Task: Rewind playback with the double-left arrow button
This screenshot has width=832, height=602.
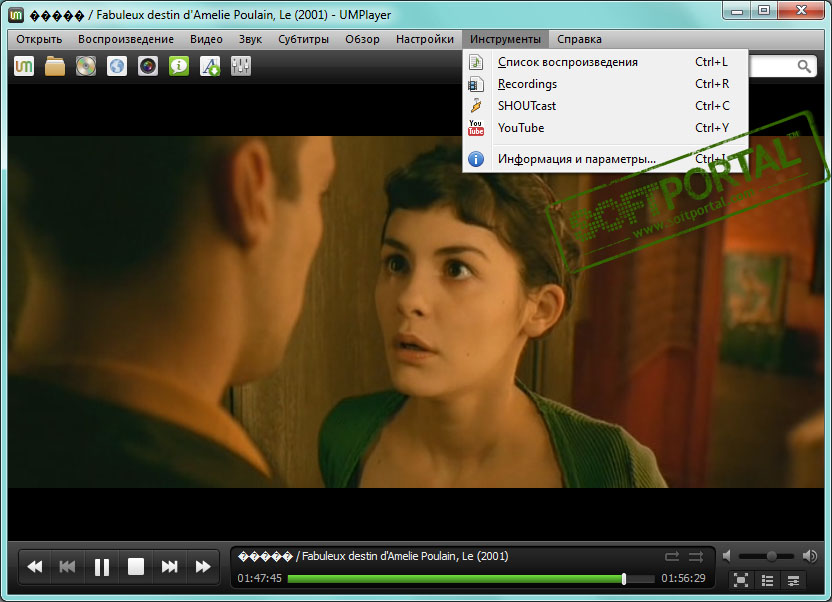Action: pos(35,567)
